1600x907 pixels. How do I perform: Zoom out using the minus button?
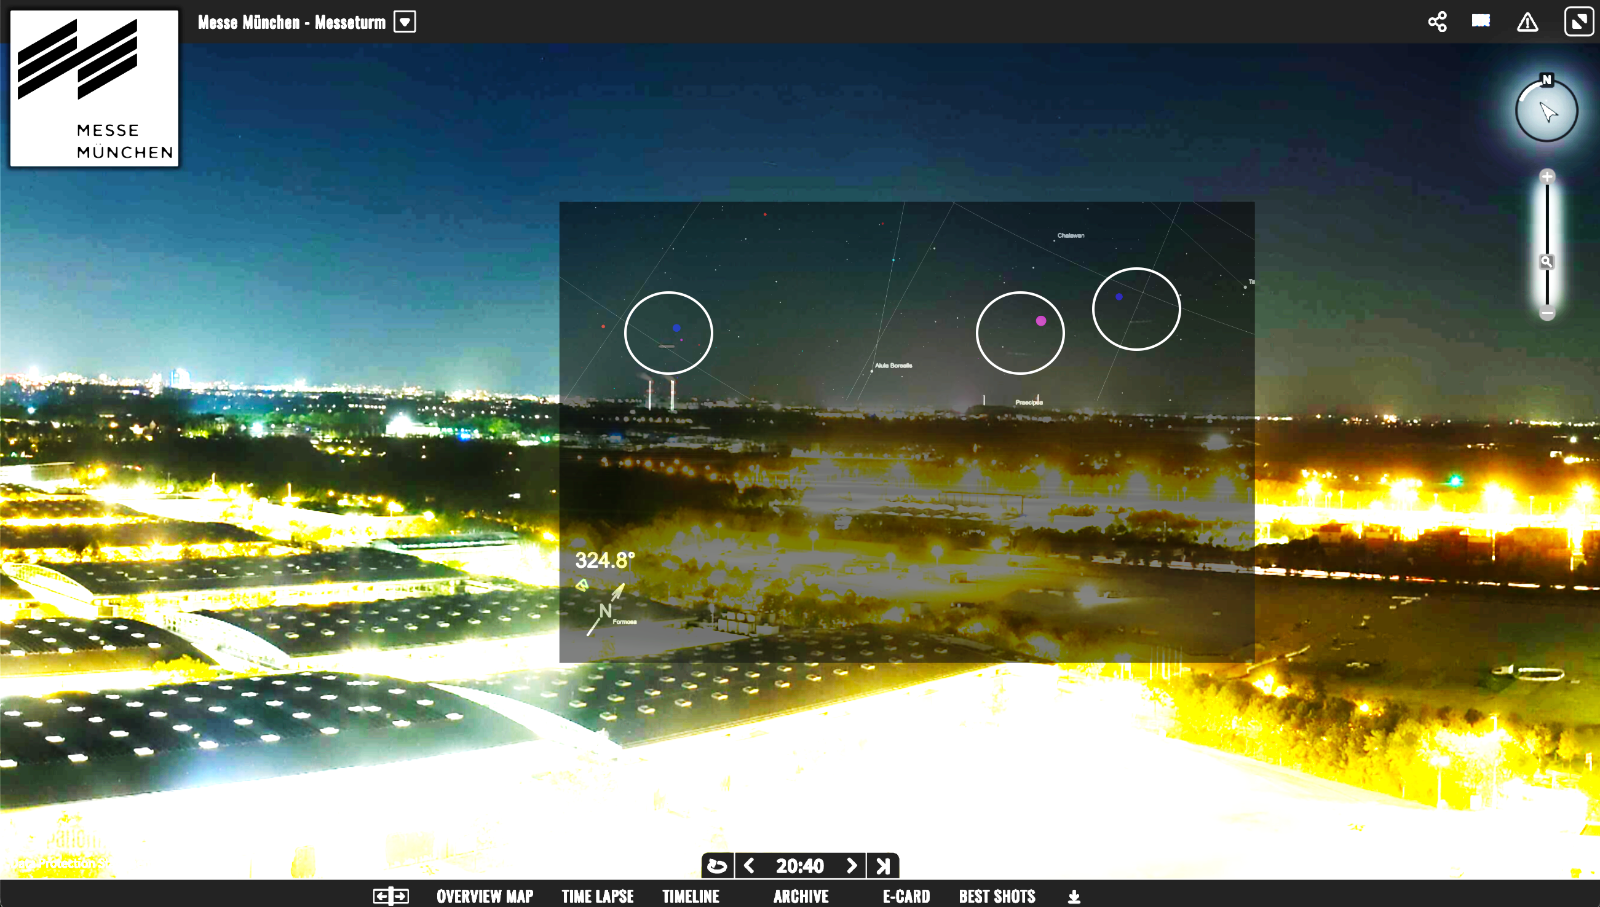coord(1547,314)
